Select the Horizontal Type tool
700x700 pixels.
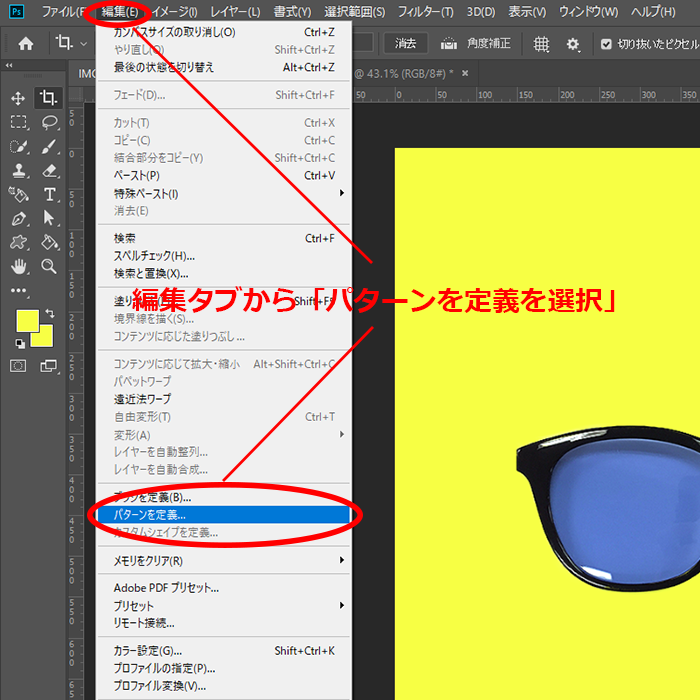tap(49, 194)
